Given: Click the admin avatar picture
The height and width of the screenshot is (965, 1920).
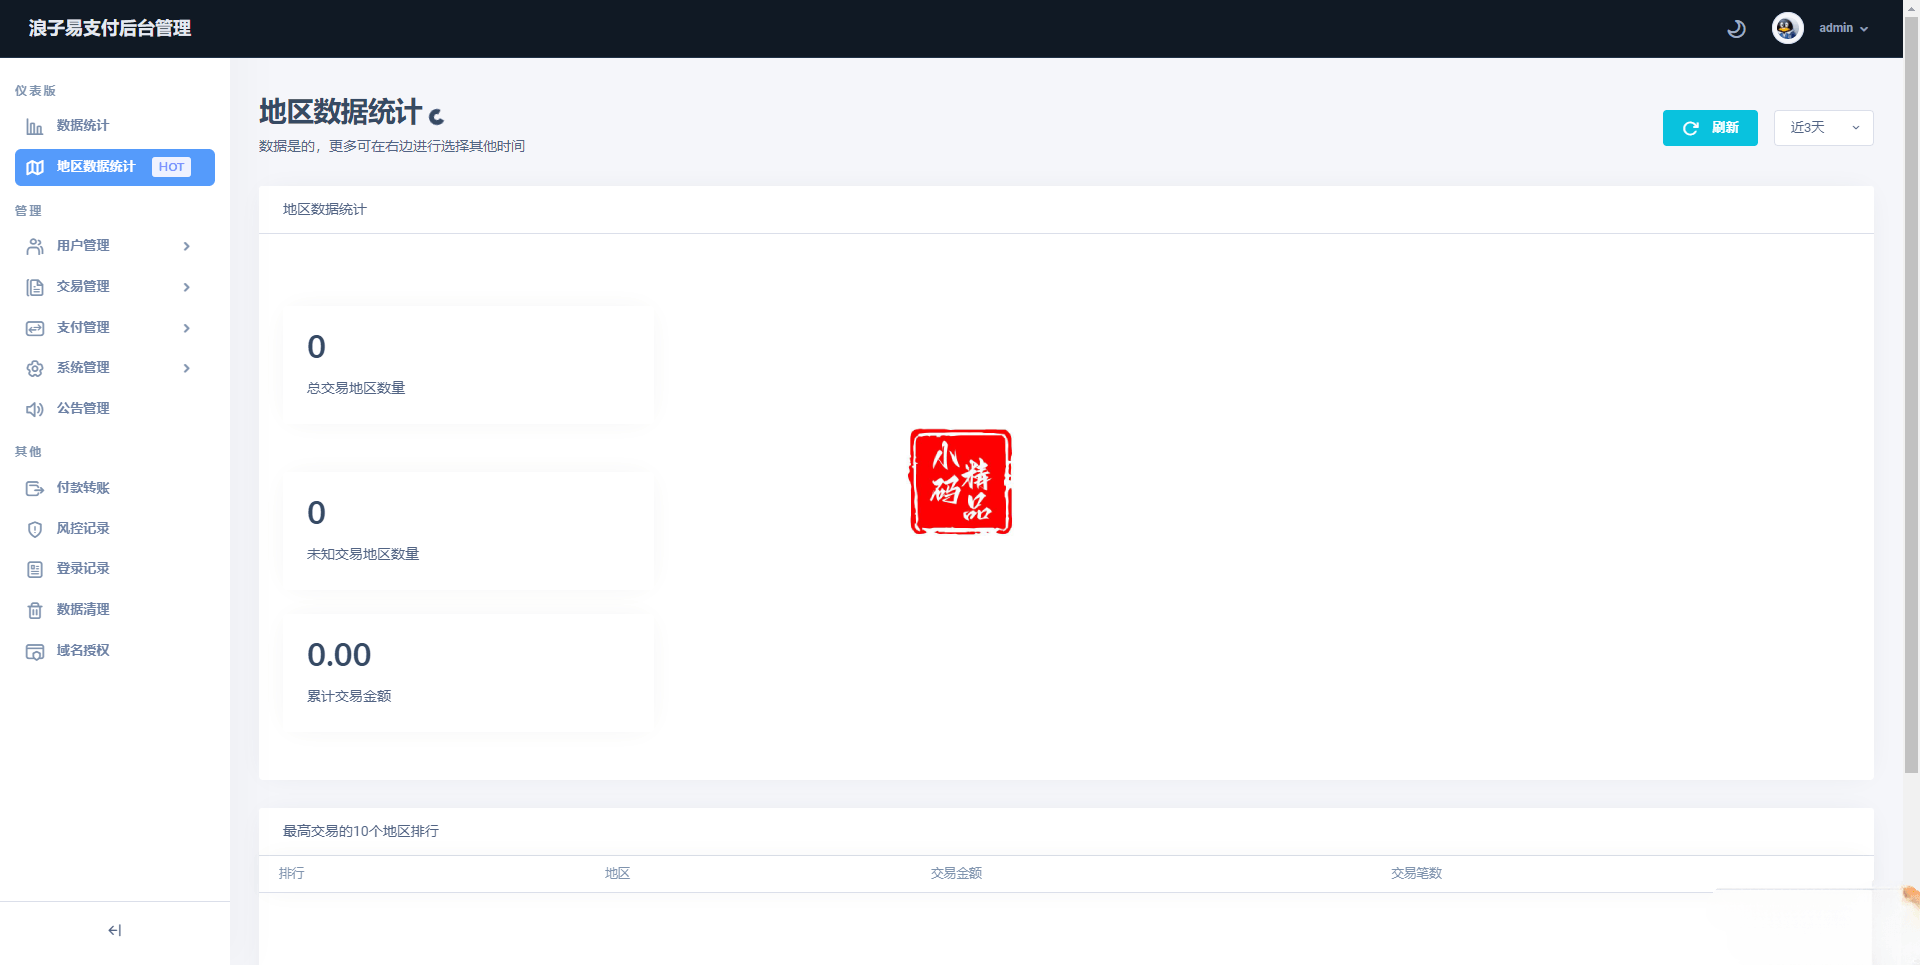Looking at the screenshot, I should 1788,28.
